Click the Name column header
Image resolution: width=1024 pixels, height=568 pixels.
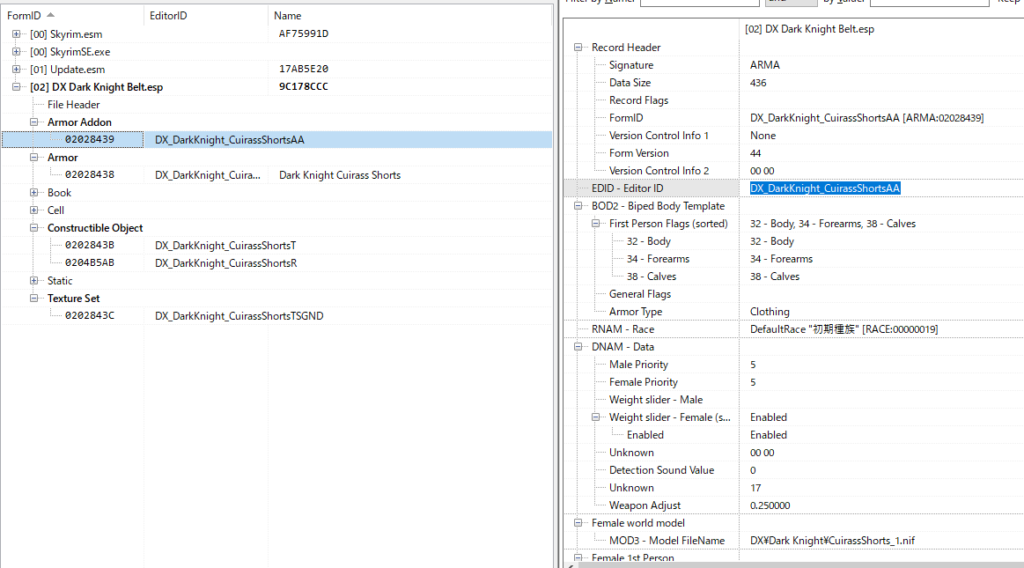[x=287, y=16]
